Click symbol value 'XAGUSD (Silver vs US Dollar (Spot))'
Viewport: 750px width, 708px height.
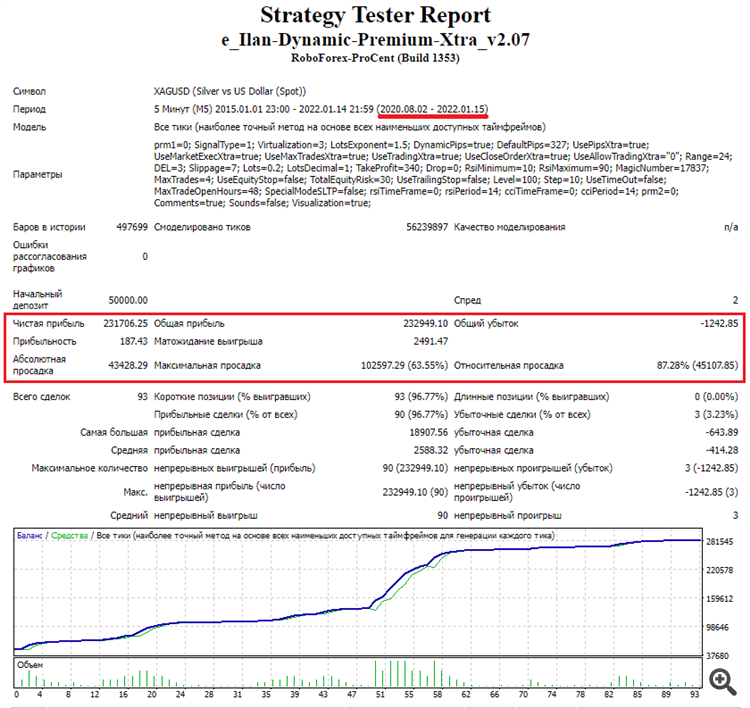coord(230,91)
